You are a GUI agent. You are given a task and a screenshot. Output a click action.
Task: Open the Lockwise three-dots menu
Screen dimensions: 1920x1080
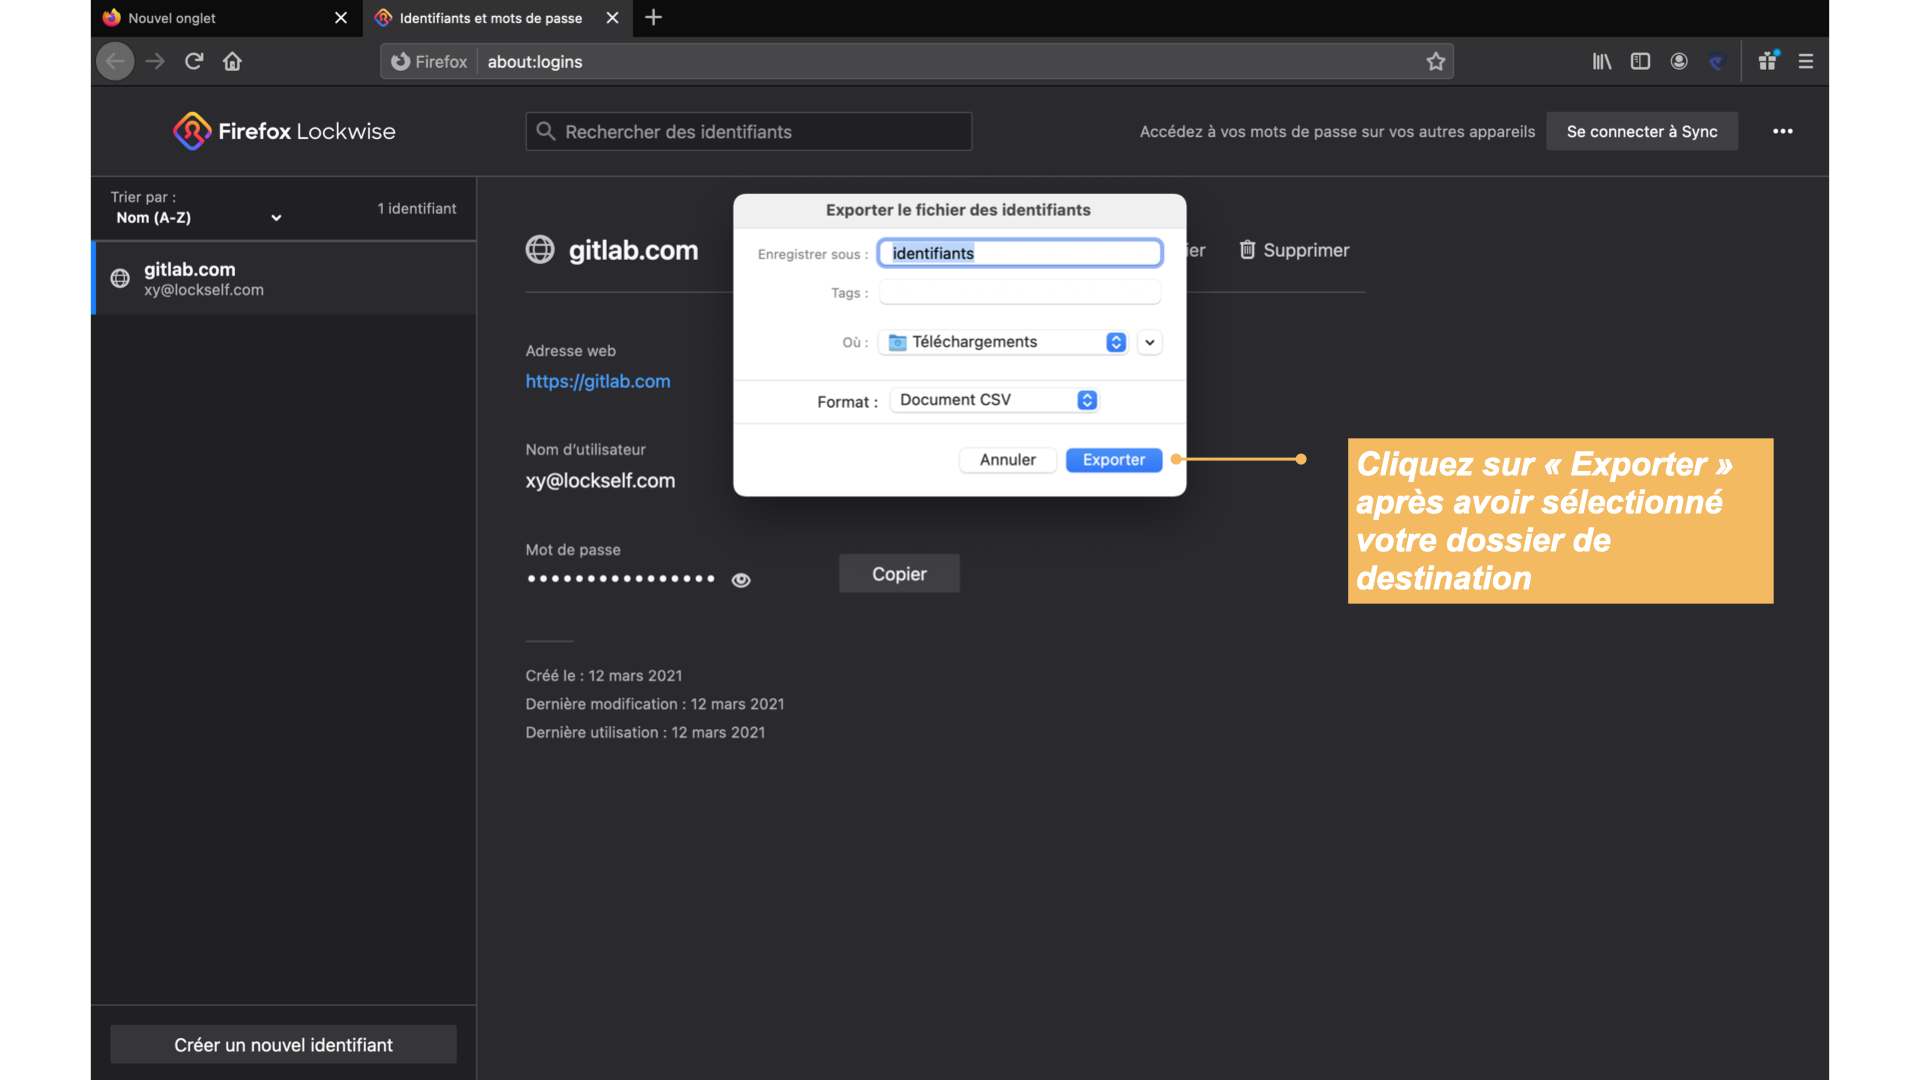(x=1783, y=131)
